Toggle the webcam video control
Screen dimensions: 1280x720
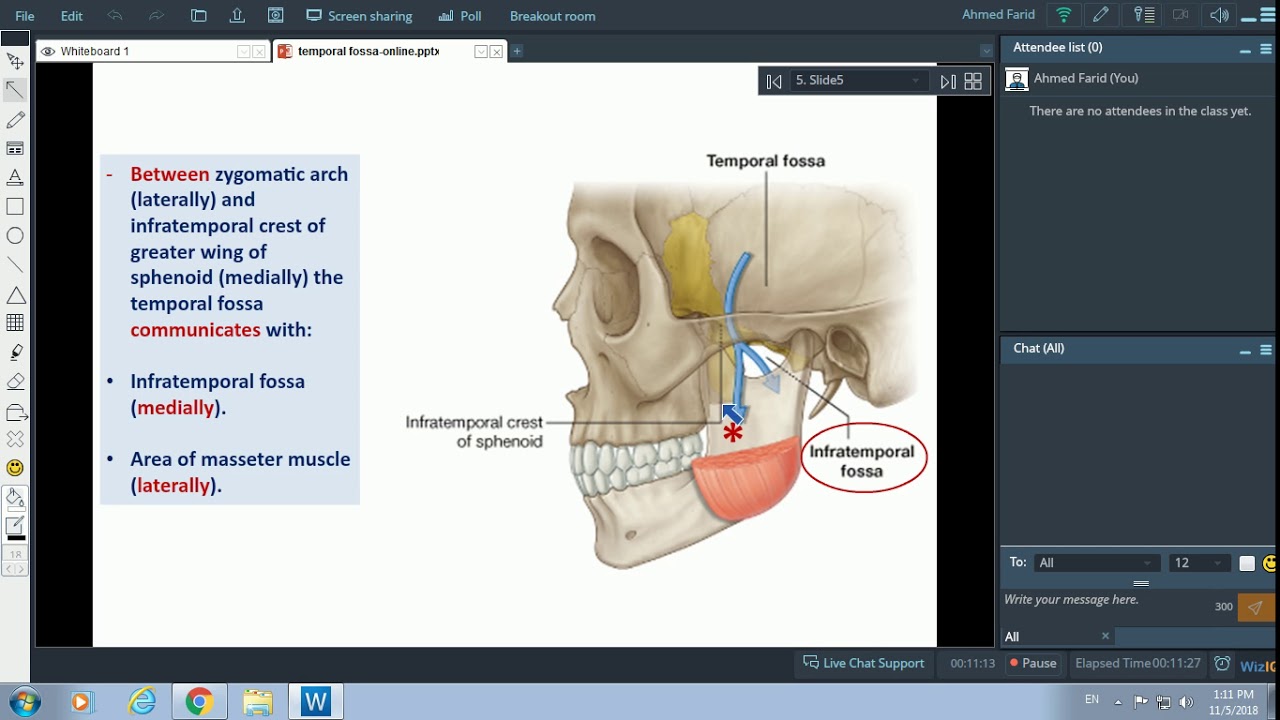click(x=1180, y=15)
